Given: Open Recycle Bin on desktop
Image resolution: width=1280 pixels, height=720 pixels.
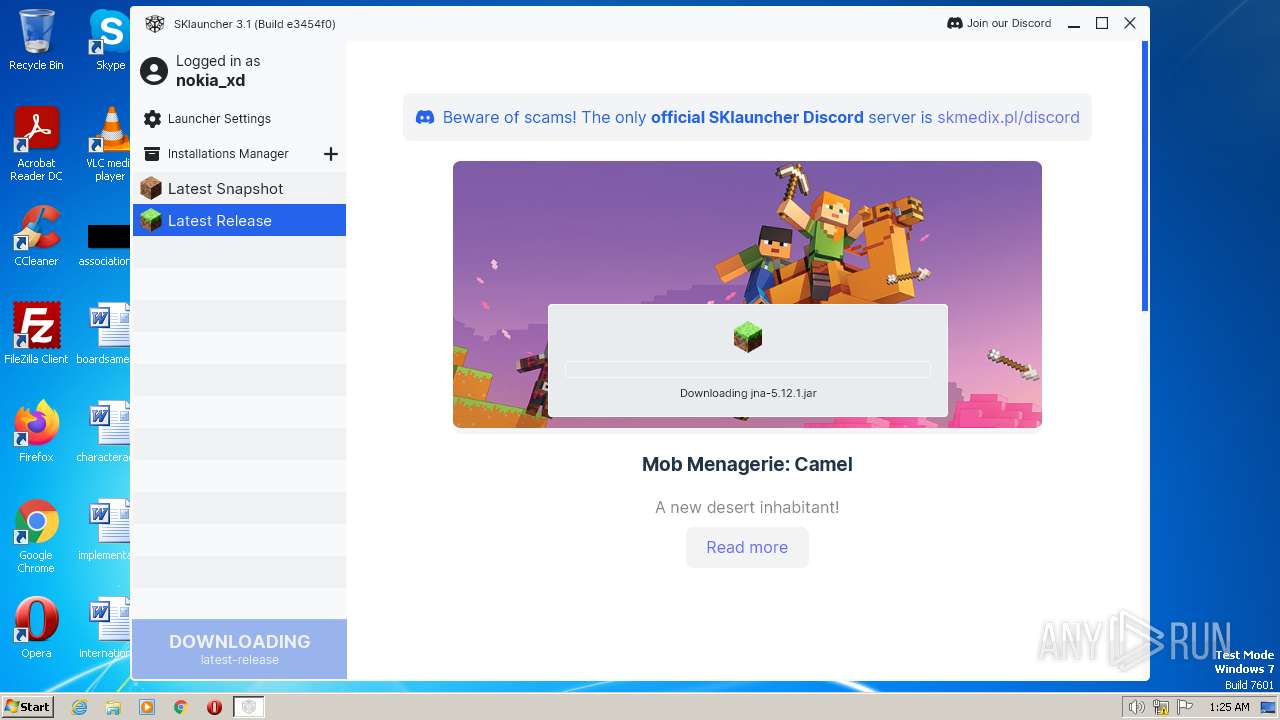Looking at the screenshot, I should tap(36, 41).
